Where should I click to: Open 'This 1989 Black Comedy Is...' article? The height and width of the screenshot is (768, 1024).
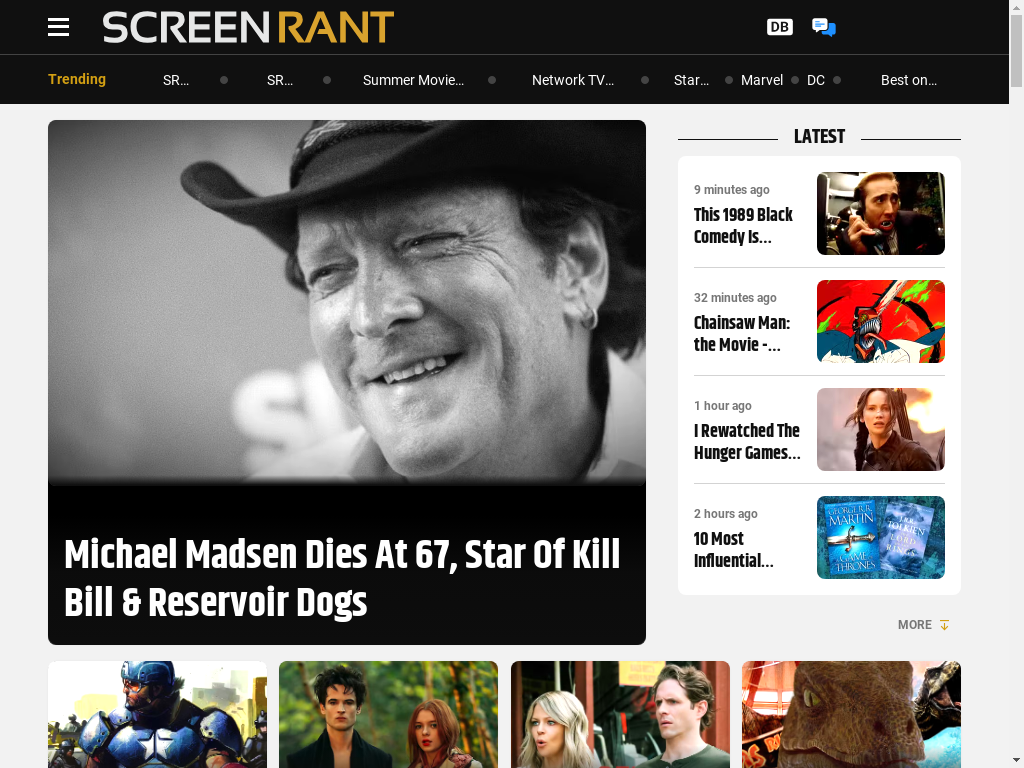[743, 225]
